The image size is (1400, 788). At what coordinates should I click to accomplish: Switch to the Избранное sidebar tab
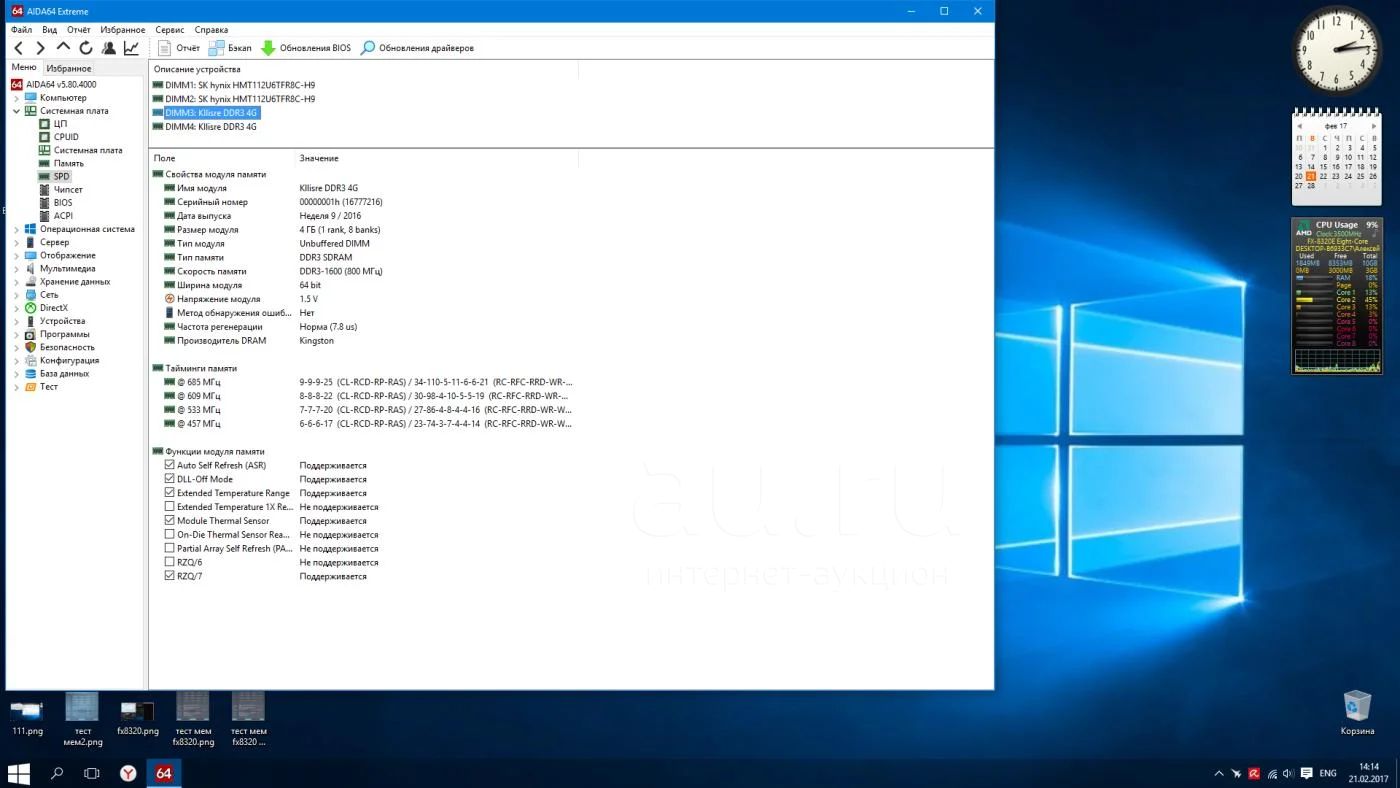pyautogui.click(x=69, y=68)
